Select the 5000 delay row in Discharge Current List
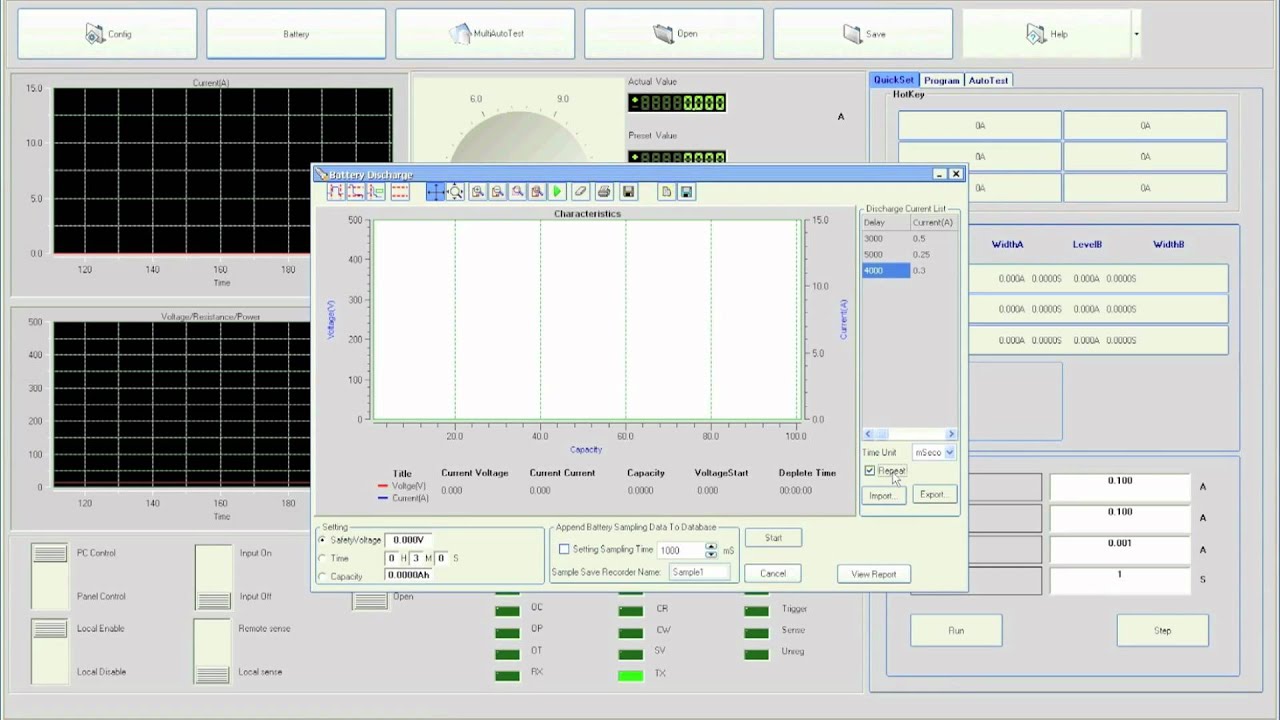This screenshot has height=720, width=1280. 909,255
